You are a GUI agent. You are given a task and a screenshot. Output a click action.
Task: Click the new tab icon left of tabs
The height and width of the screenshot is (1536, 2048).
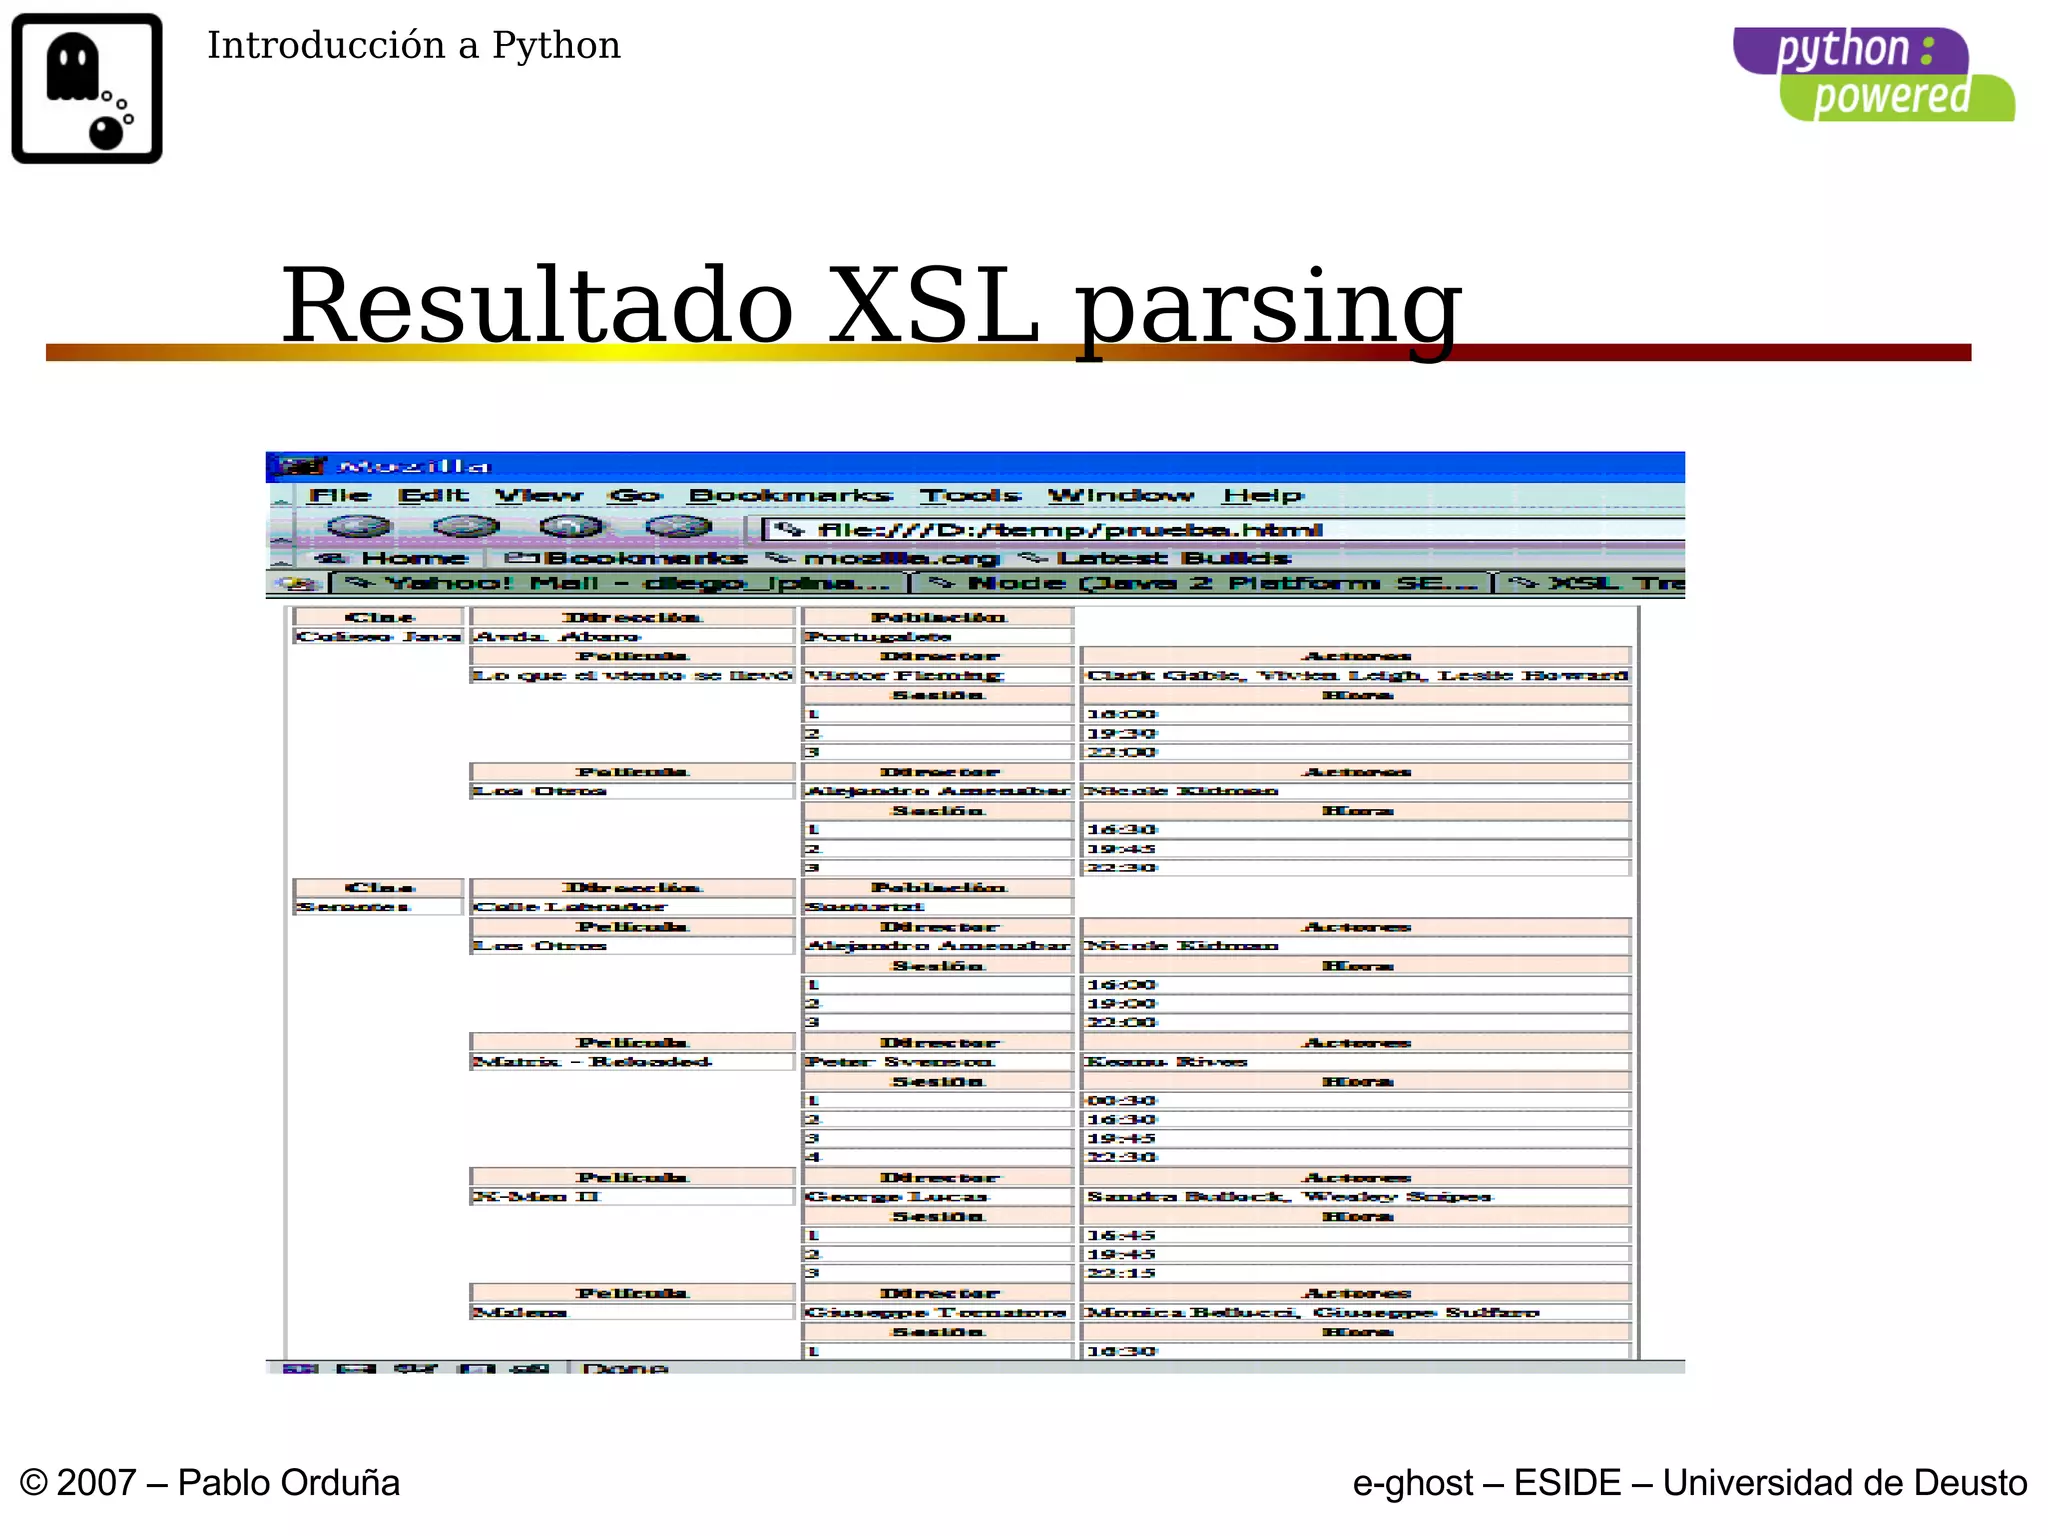point(298,583)
